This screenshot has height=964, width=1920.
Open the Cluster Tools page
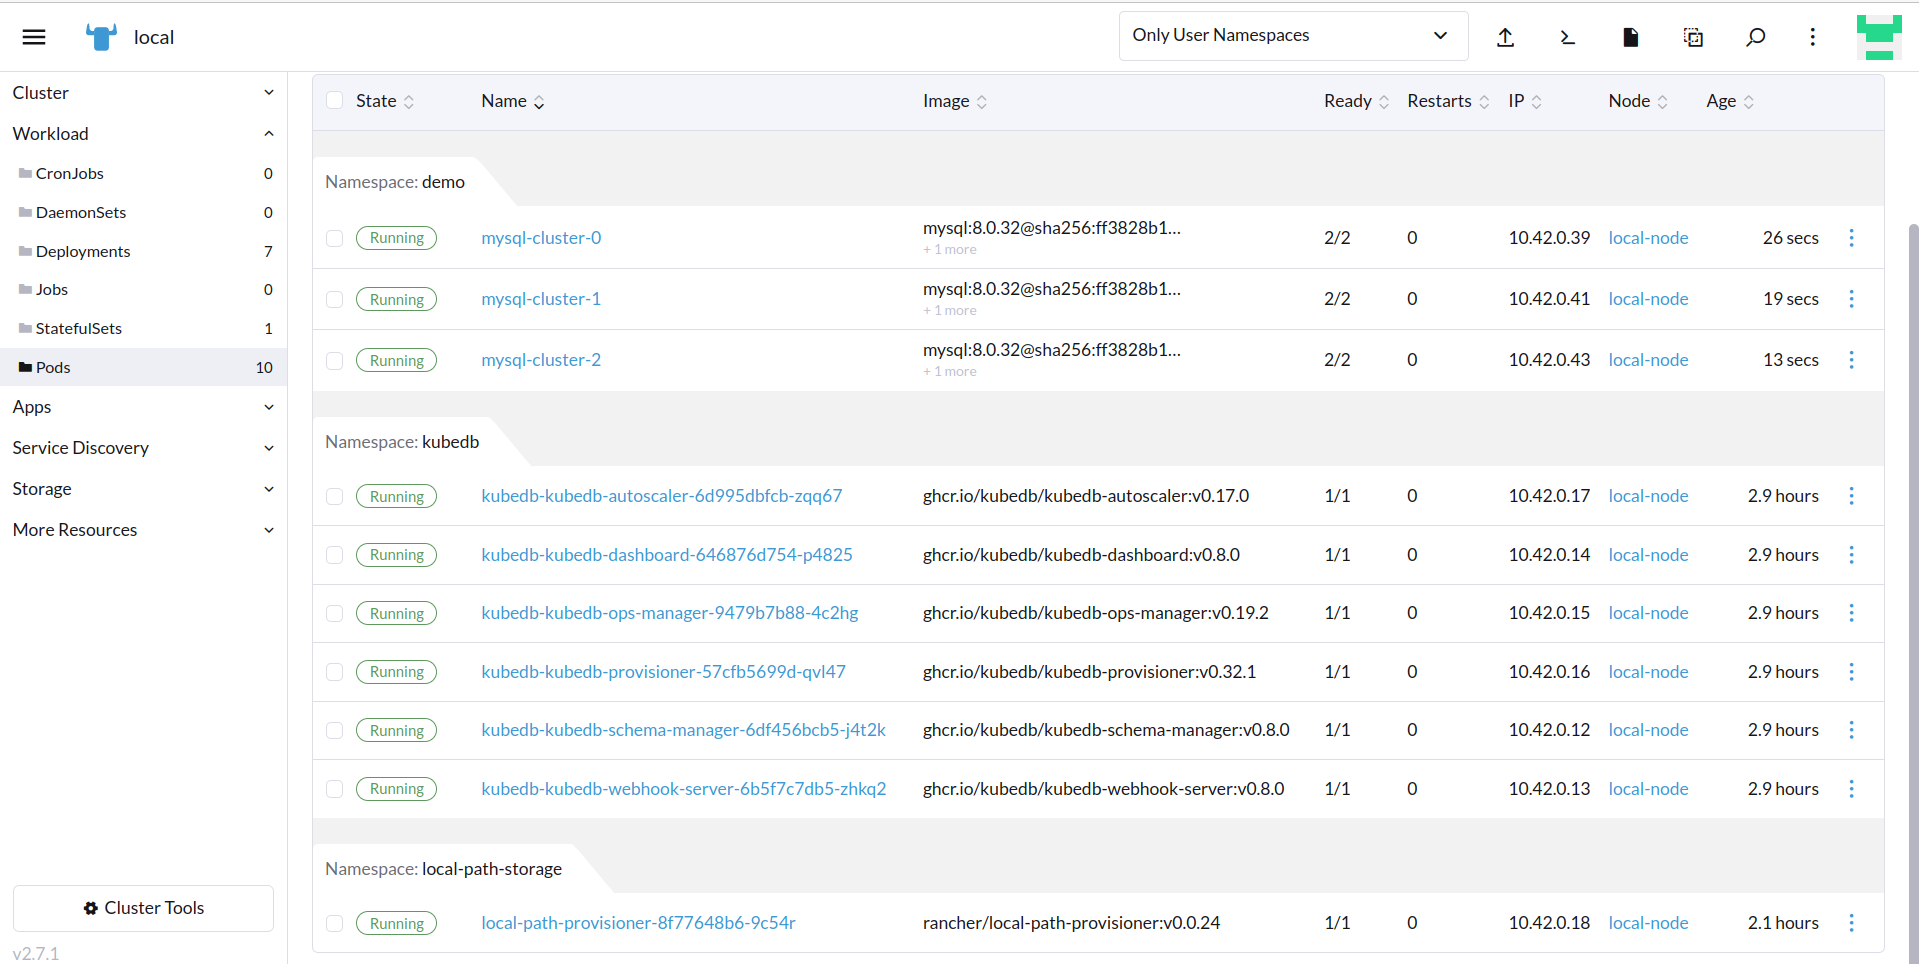143,908
